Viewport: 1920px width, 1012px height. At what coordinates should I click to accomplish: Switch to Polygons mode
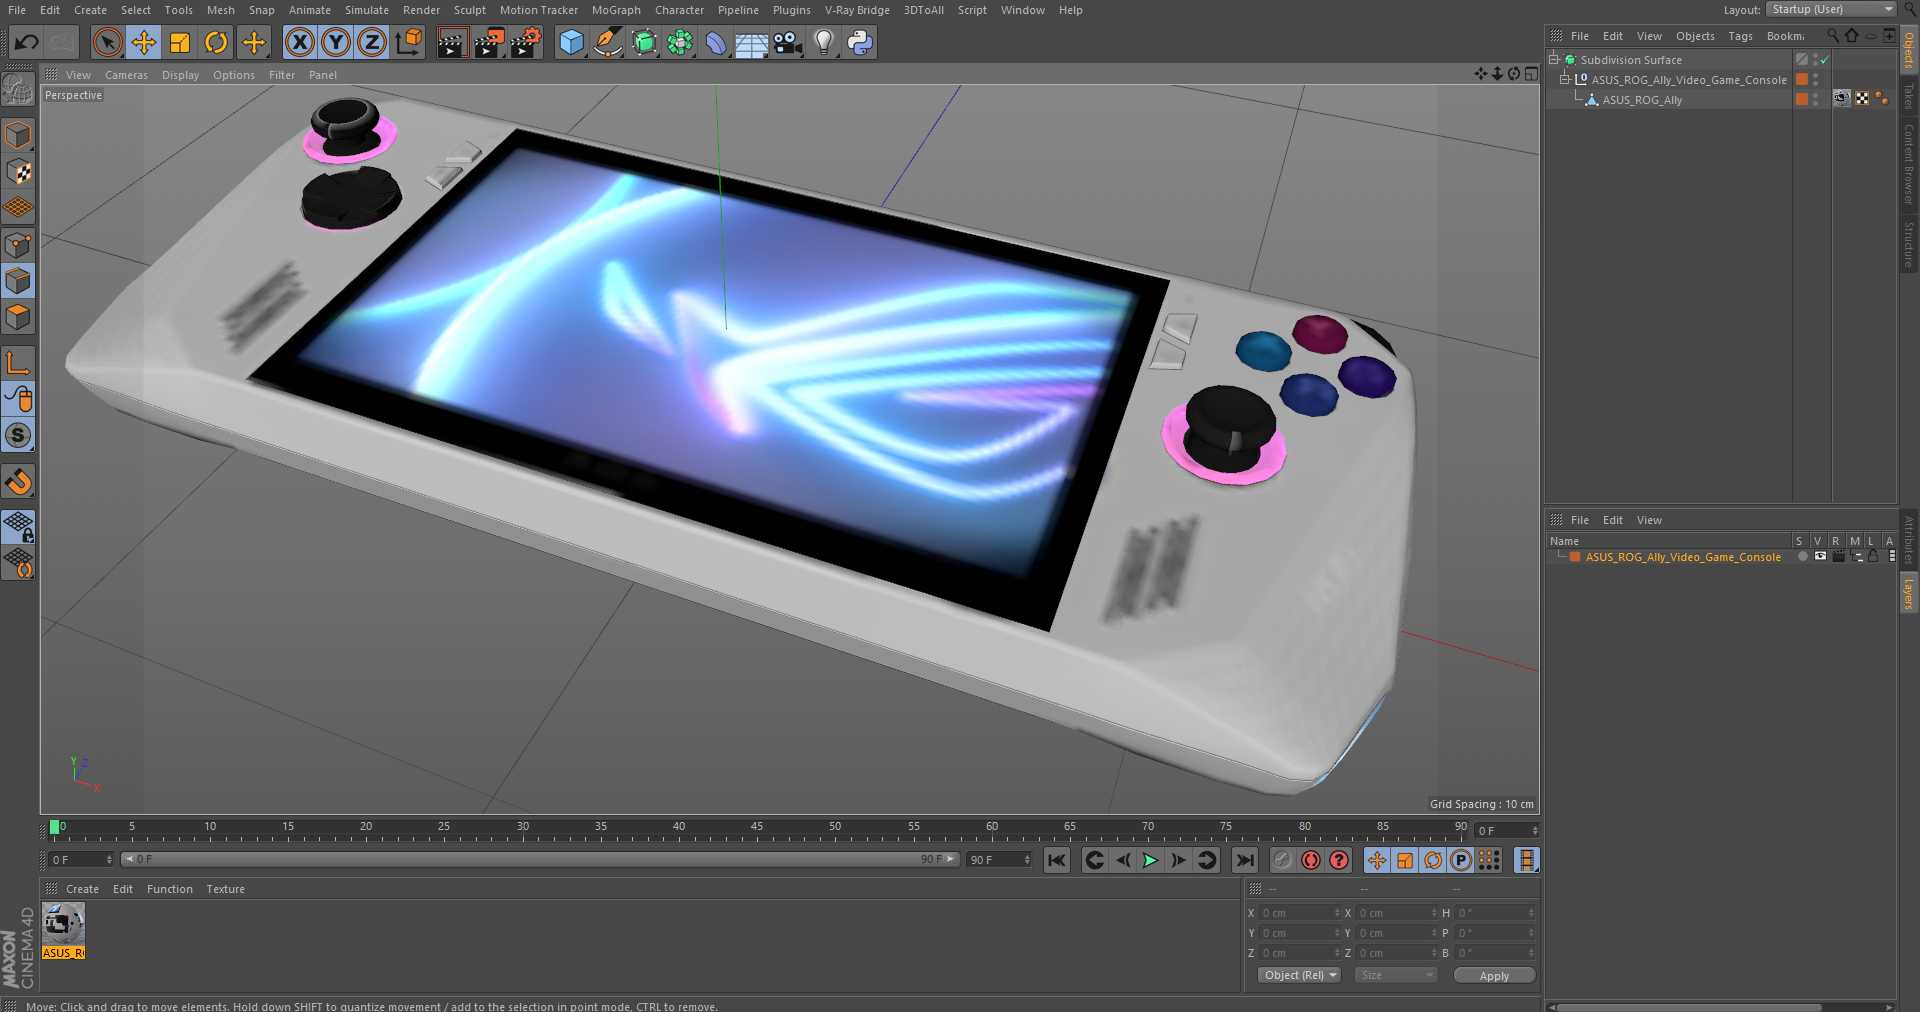[18, 317]
